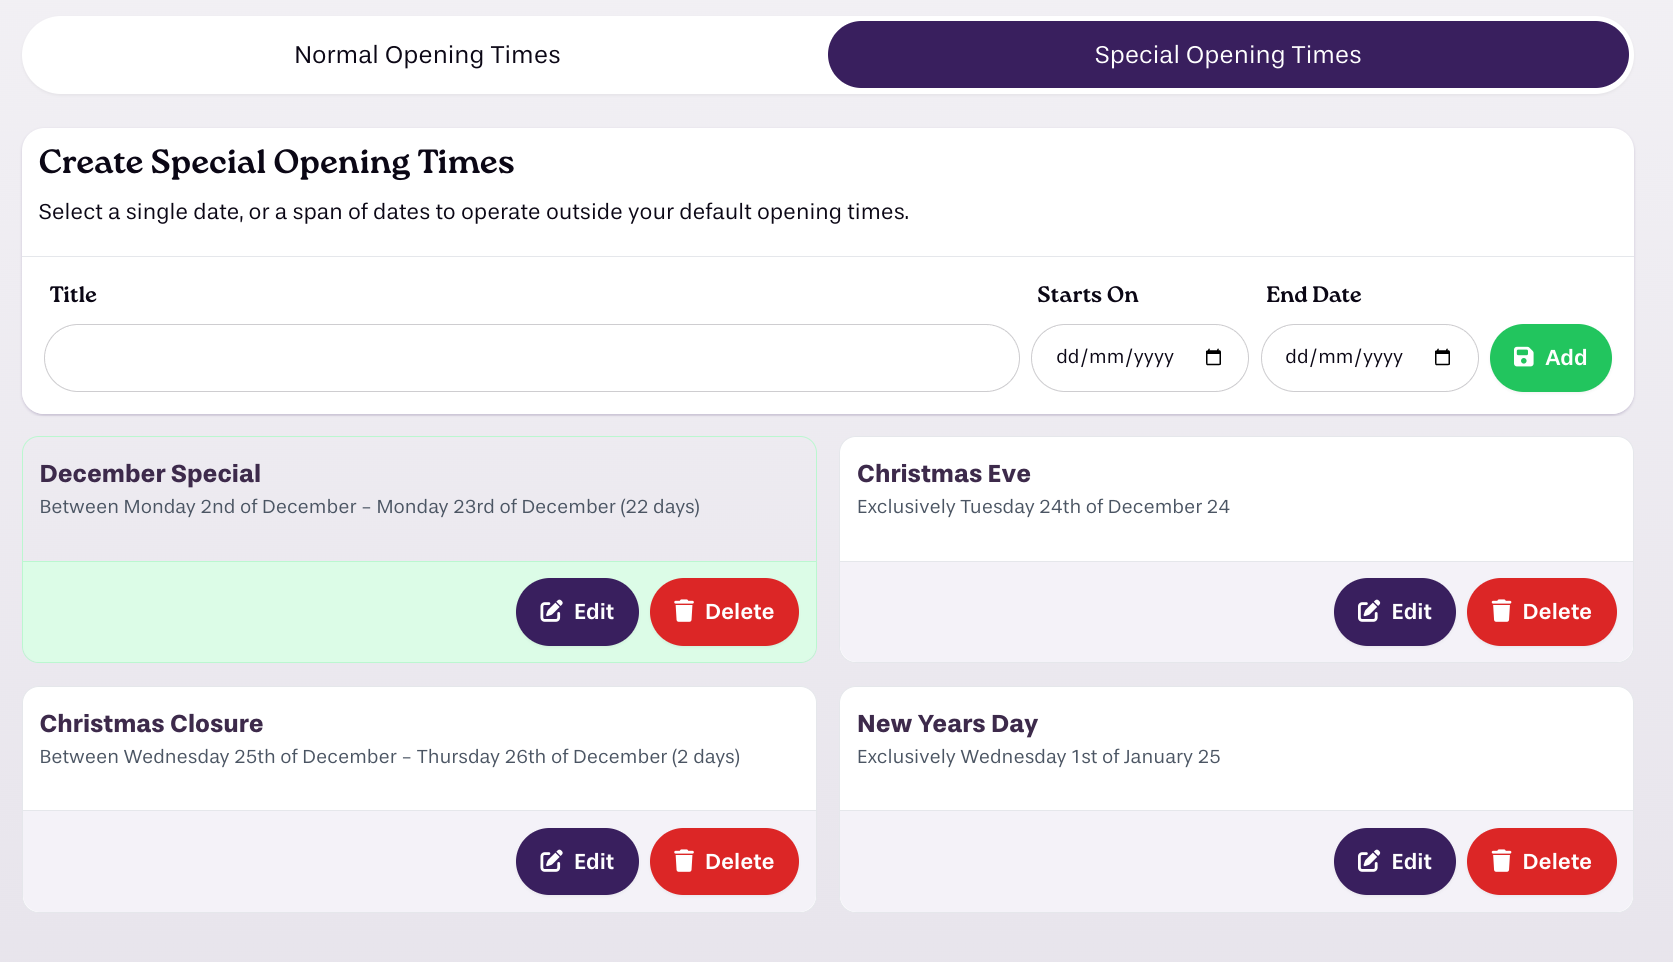Click the Christmas Closure card heading
This screenshot has height=962, width=1673.
tap(151, 724)
